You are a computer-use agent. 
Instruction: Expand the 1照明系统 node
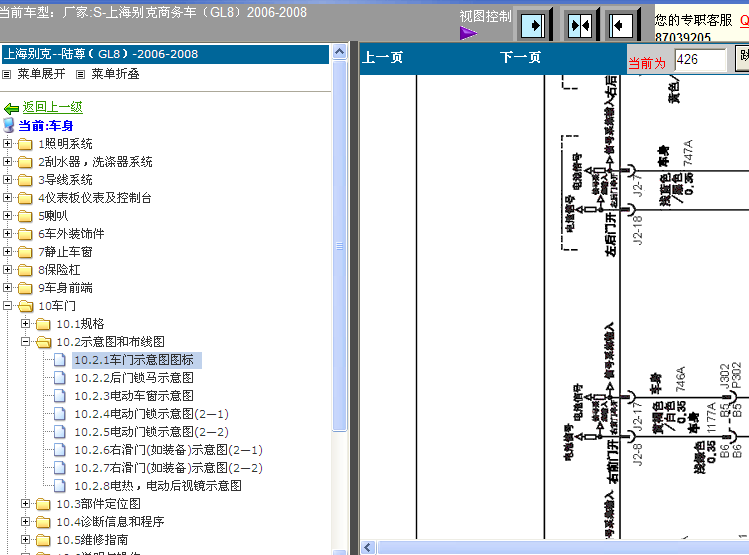[x=7, y=143]
